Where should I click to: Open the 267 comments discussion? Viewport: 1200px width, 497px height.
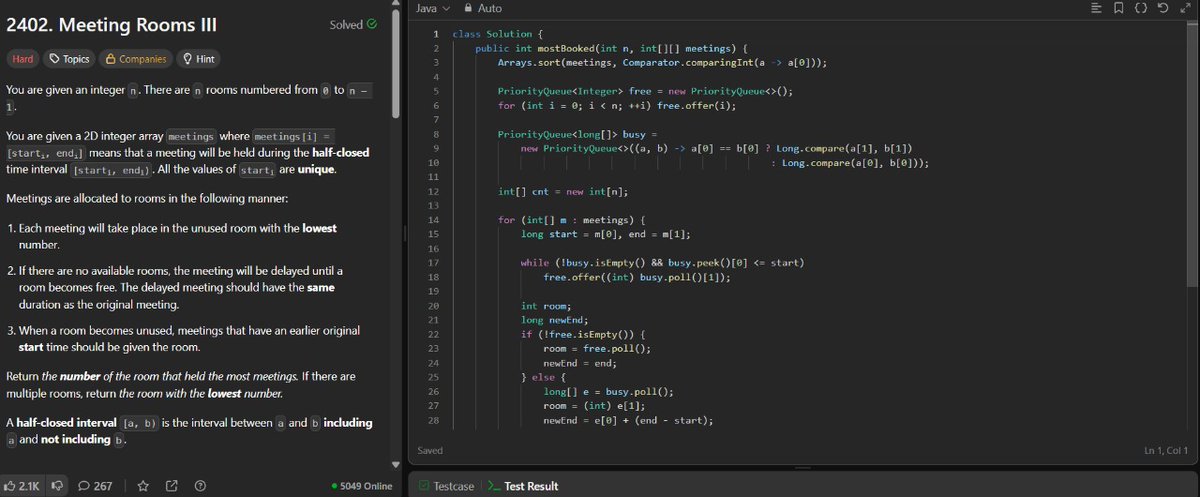point(95,486)
